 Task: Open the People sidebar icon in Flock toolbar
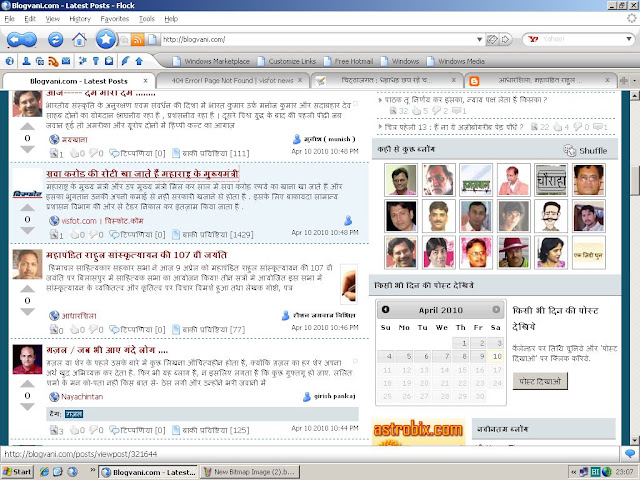tap(26, 61)
